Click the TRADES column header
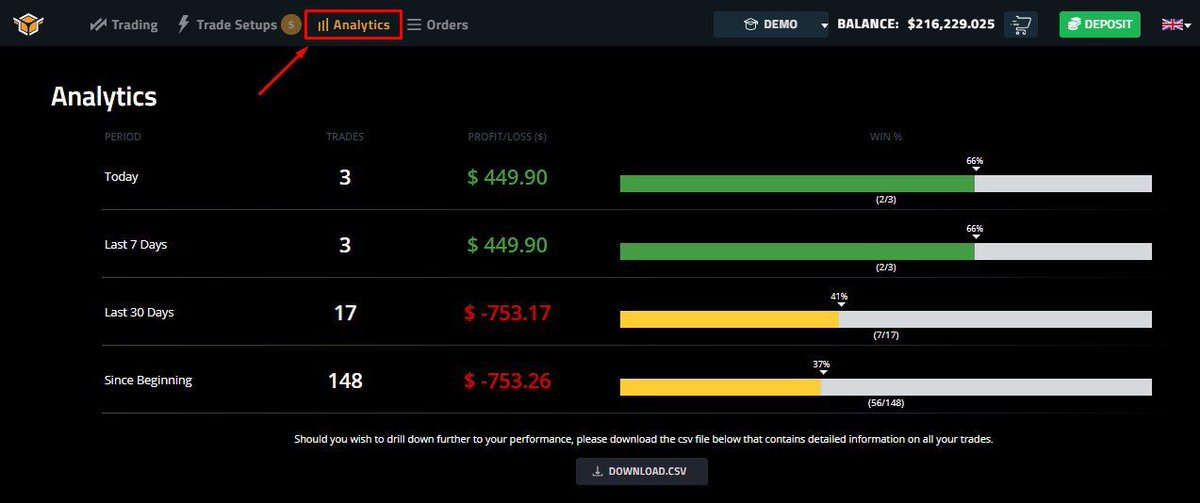Viewport: 1200px width, 503px height. [x=345, y=136]
